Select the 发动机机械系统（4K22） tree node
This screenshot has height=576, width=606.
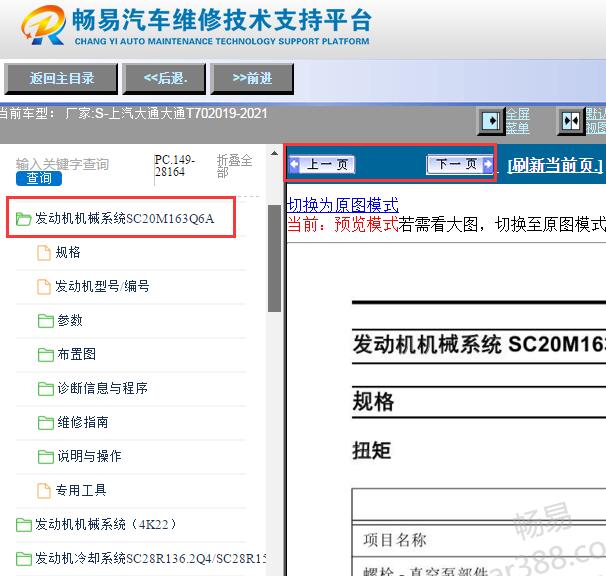106,525
